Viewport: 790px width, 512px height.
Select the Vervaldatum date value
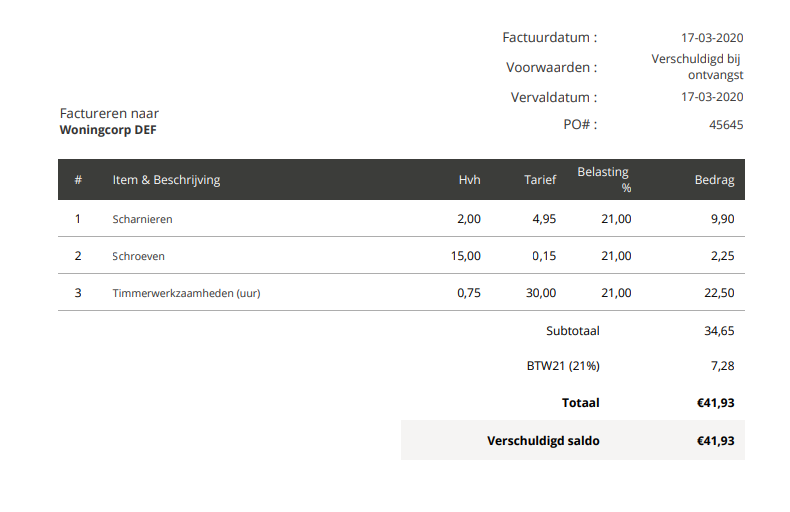(712, 97)
